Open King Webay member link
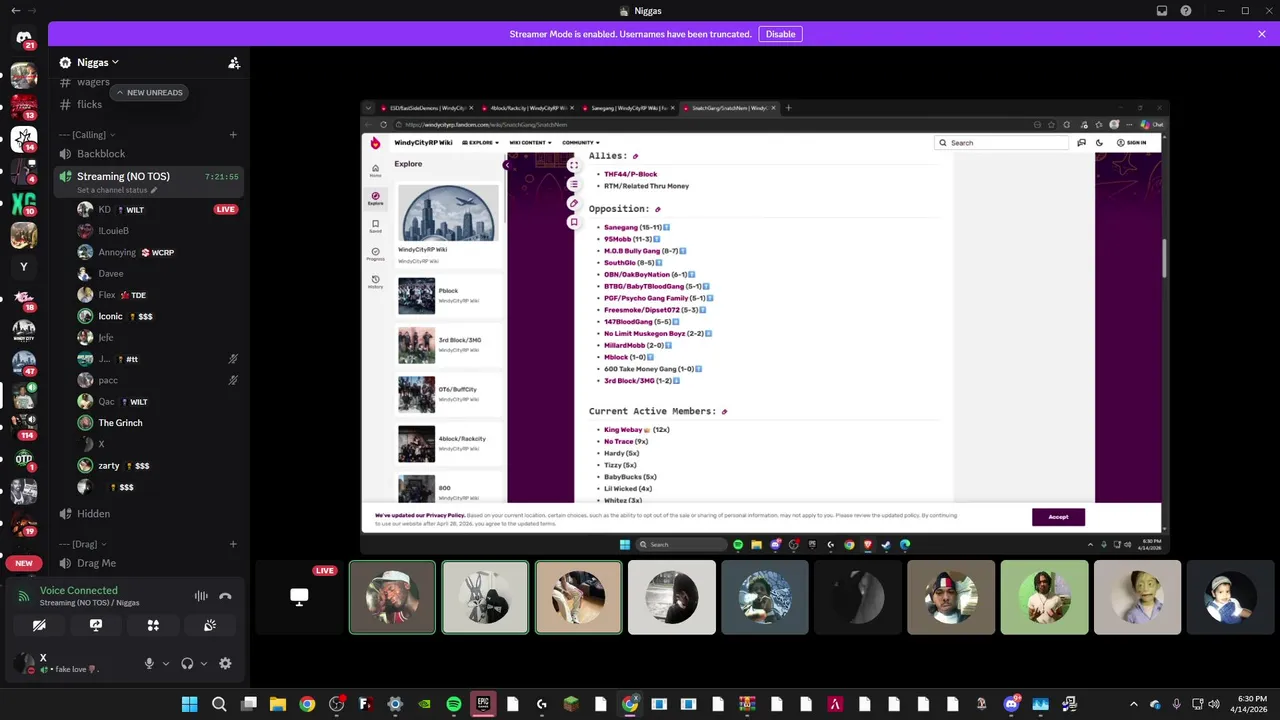 [623, 430]
